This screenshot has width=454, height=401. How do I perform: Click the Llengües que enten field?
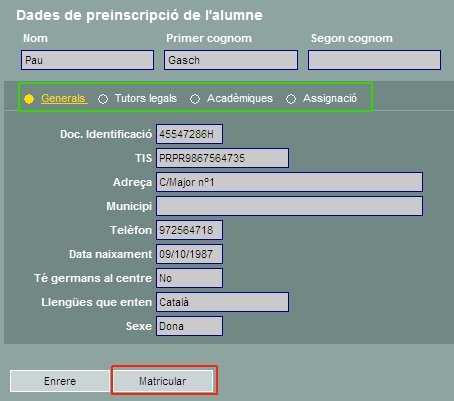(x=222, y=302)
